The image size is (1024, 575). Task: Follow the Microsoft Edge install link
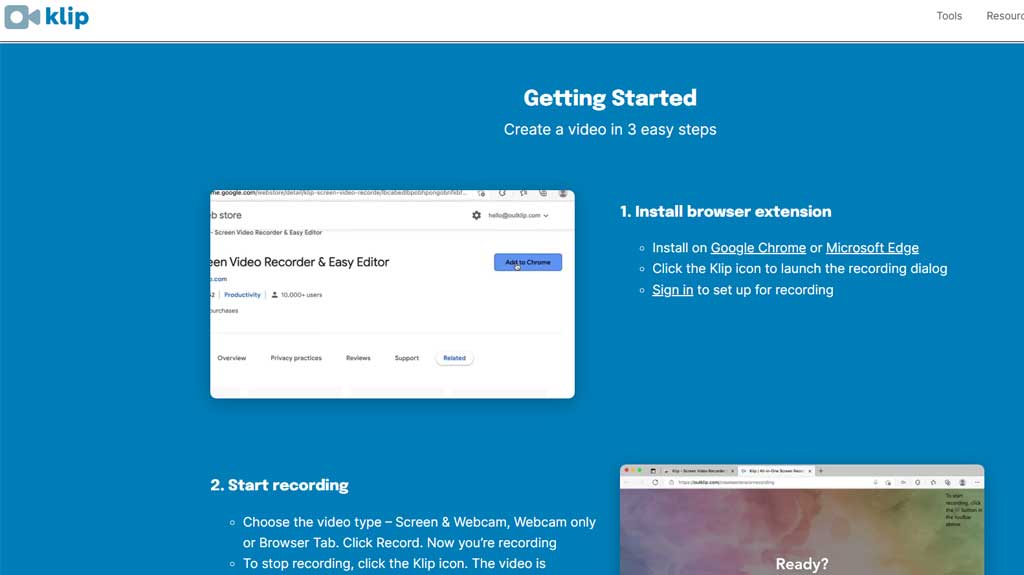(872, 248)
